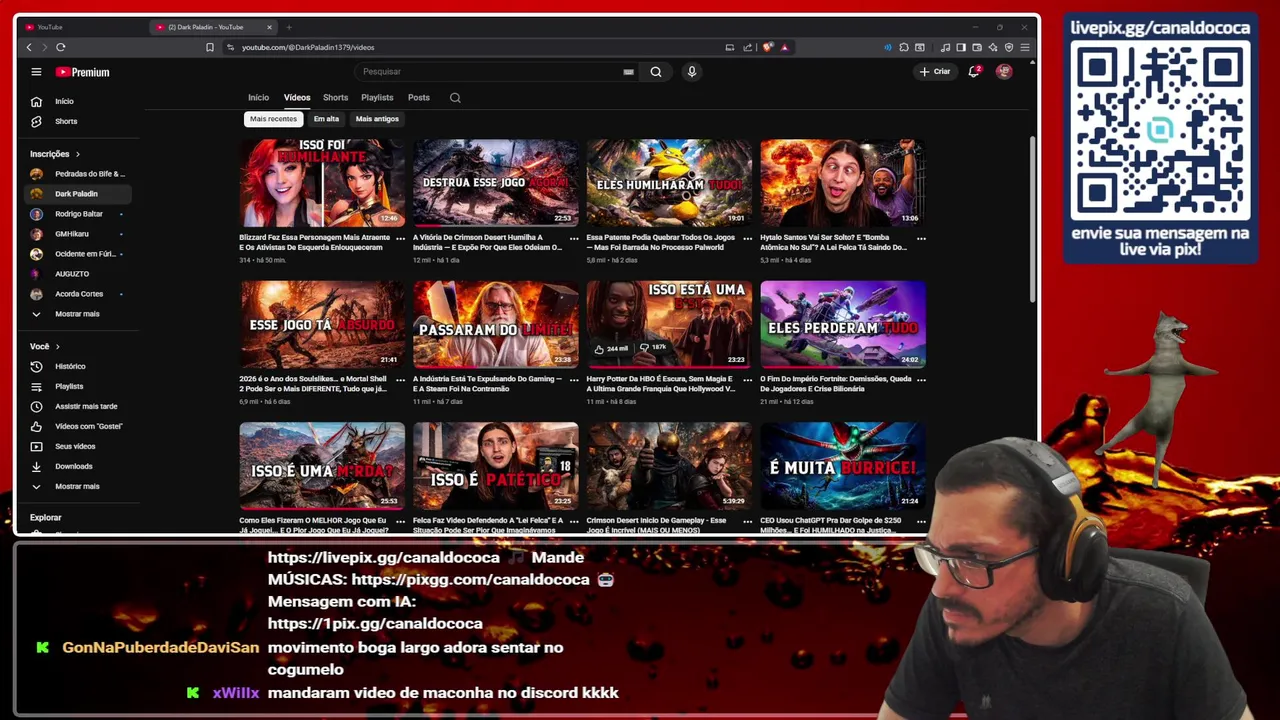Open the site settings icon beside the URL
The width and height of the screenshot is (1280, 720).
point(230,47)
